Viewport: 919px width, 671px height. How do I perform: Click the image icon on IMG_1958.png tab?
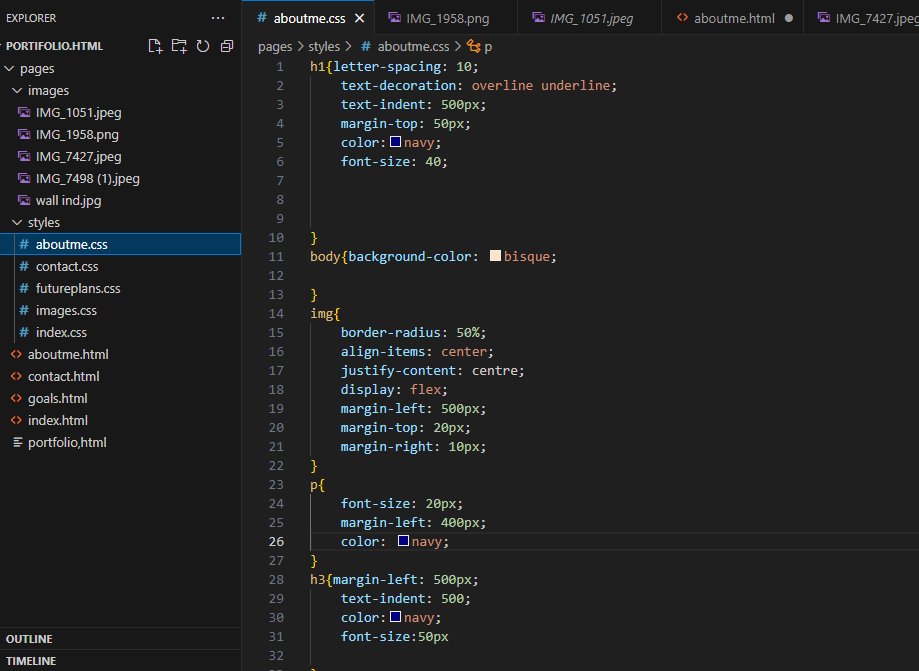[x=394, y=18]
